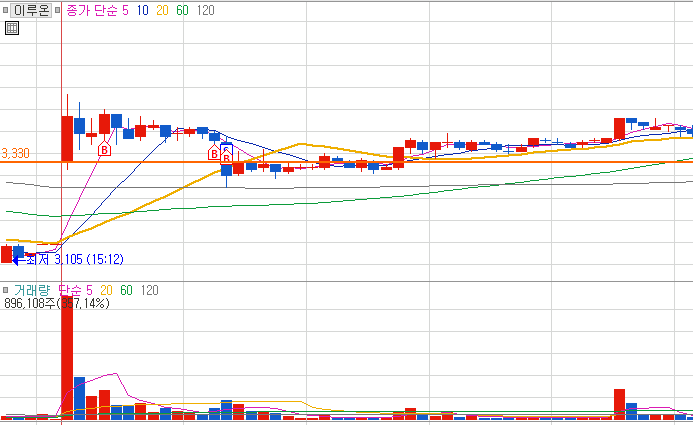Click the 896,108주 volume readout
The image size is (693, 425).
(30, 303)
